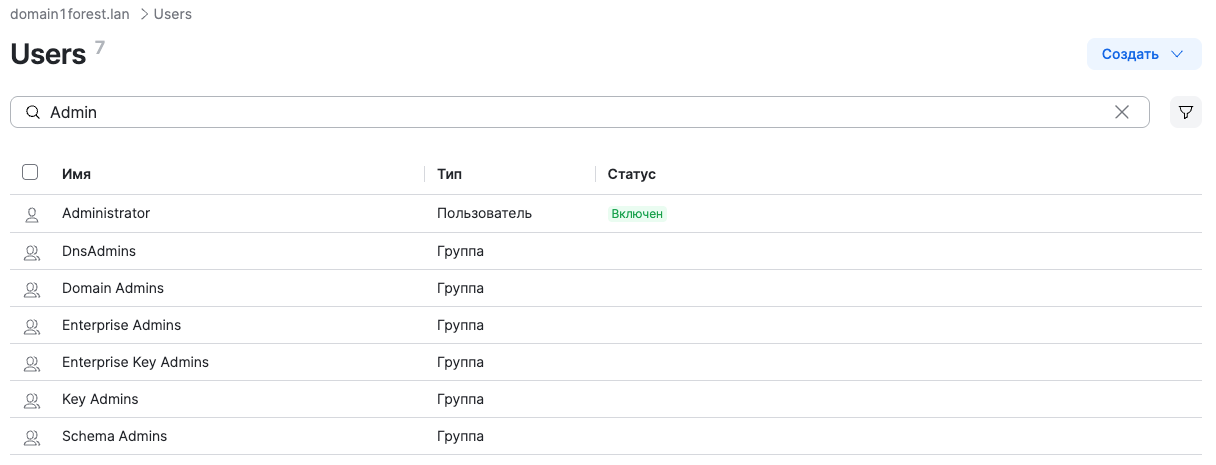Image resolution: width=1216 pixels, height=465 pixels.
Task: Click the filter funnel icon
Action: (x=1185, y=112)
